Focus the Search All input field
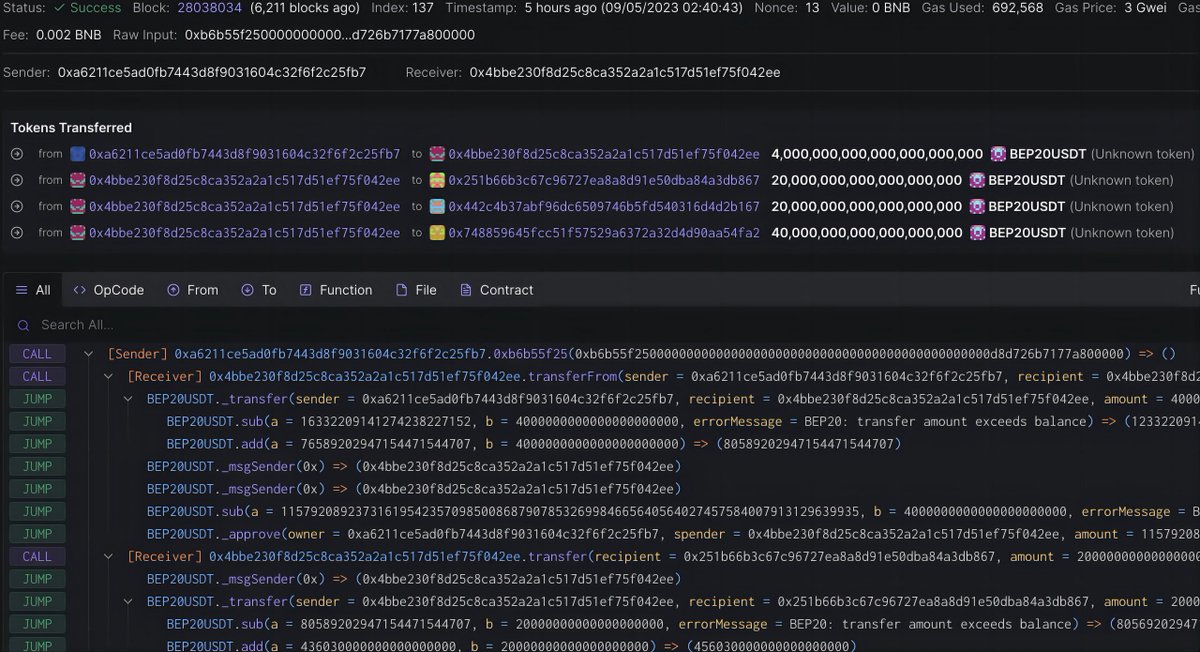 (600, 325)
